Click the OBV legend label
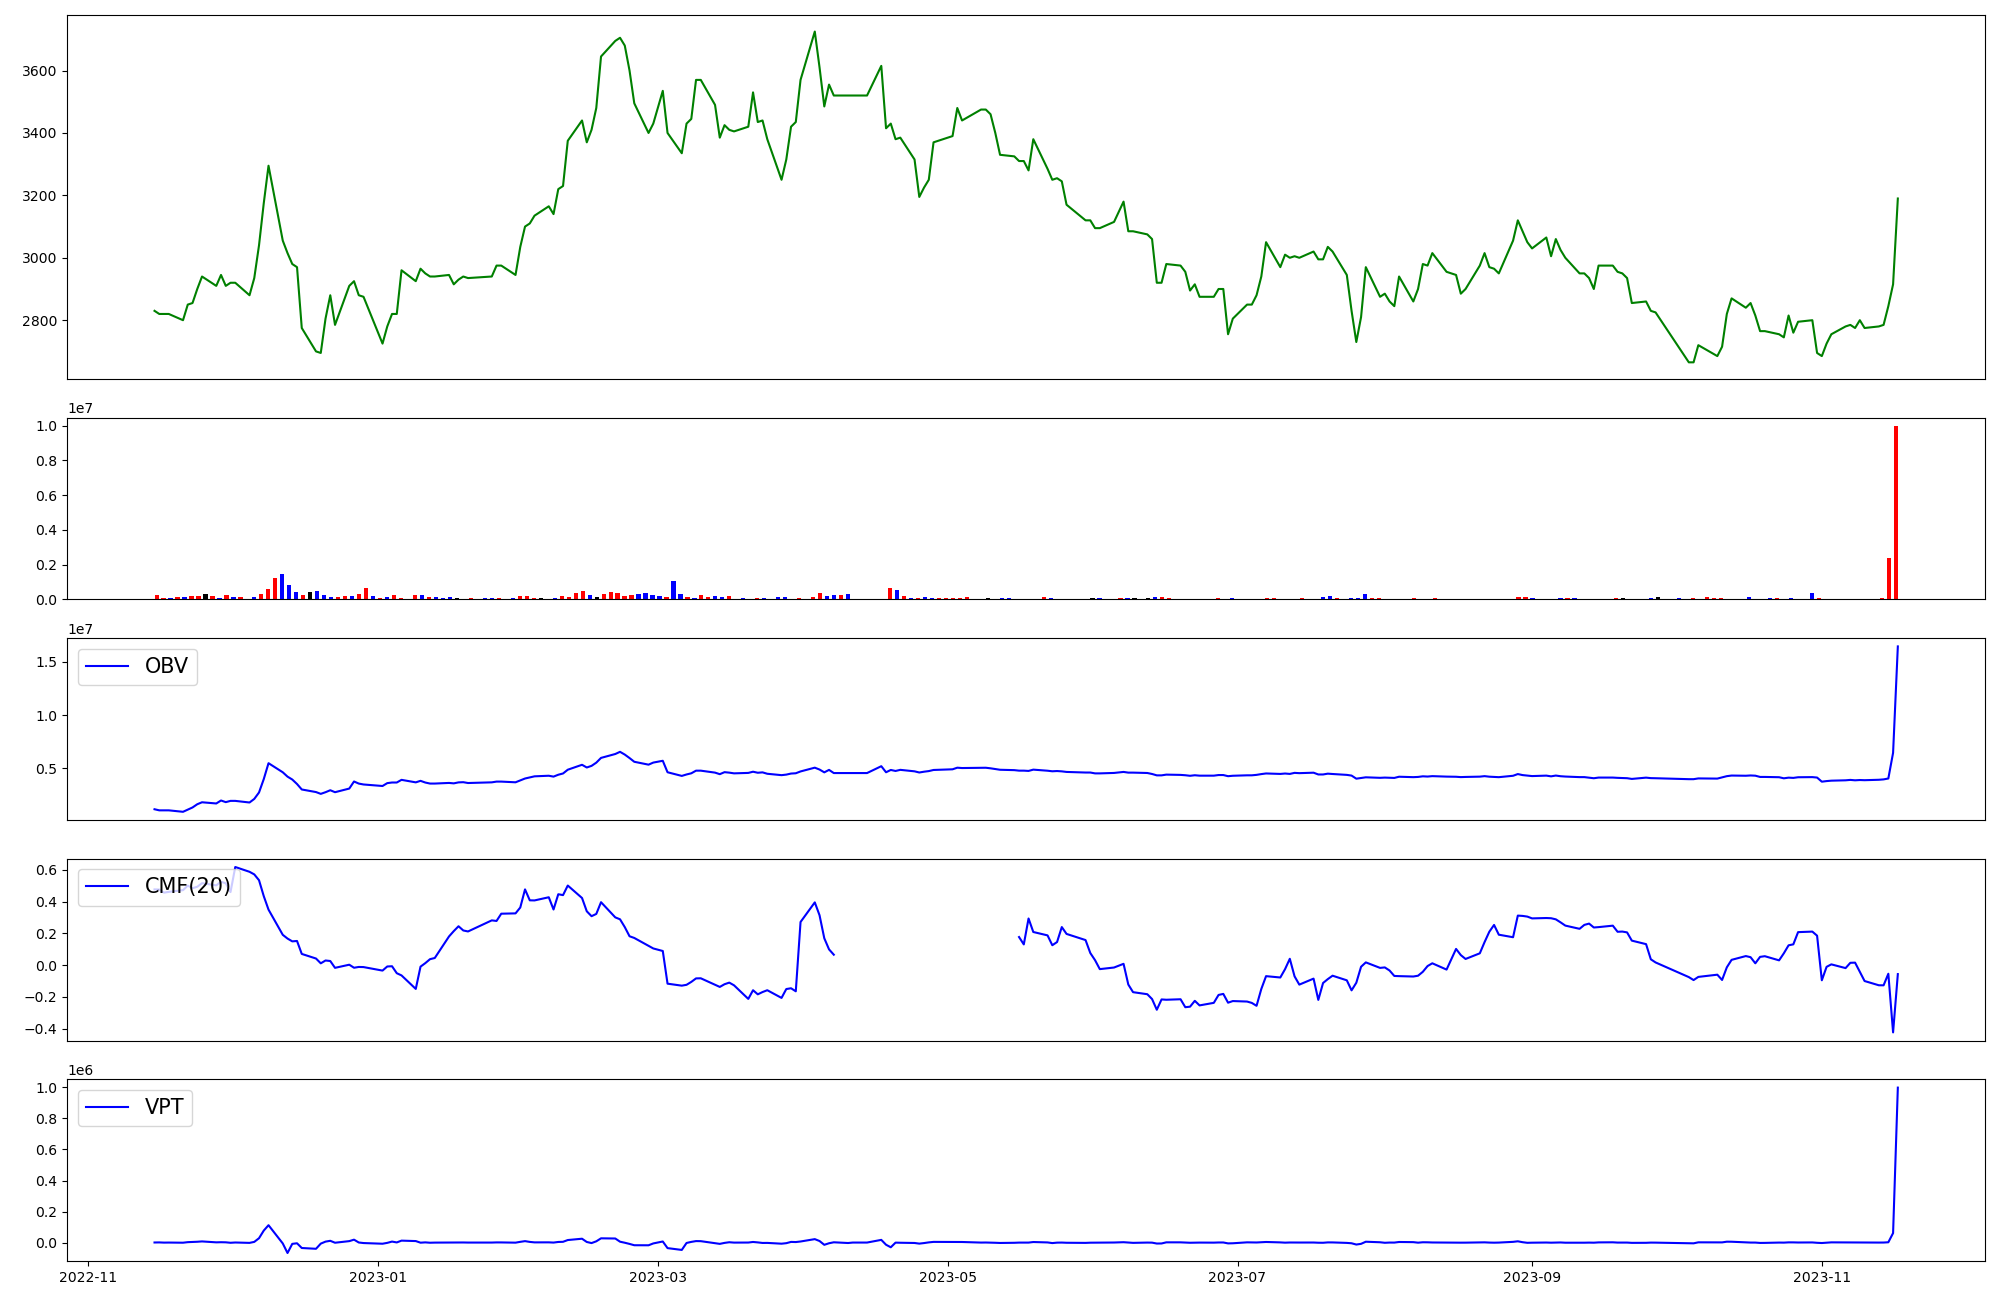Viewport: 2000px width, 1300px height. [166, 667]
